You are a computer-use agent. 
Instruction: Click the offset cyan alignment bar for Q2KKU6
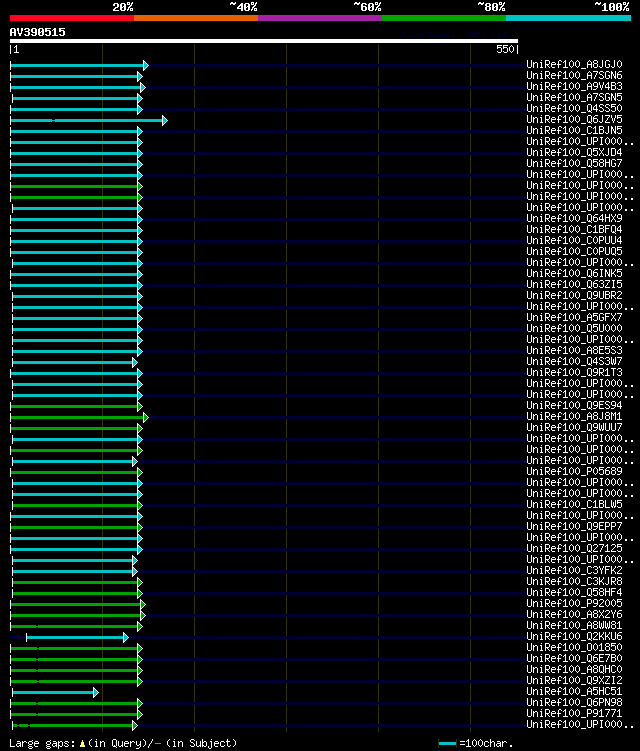(77, 637)
